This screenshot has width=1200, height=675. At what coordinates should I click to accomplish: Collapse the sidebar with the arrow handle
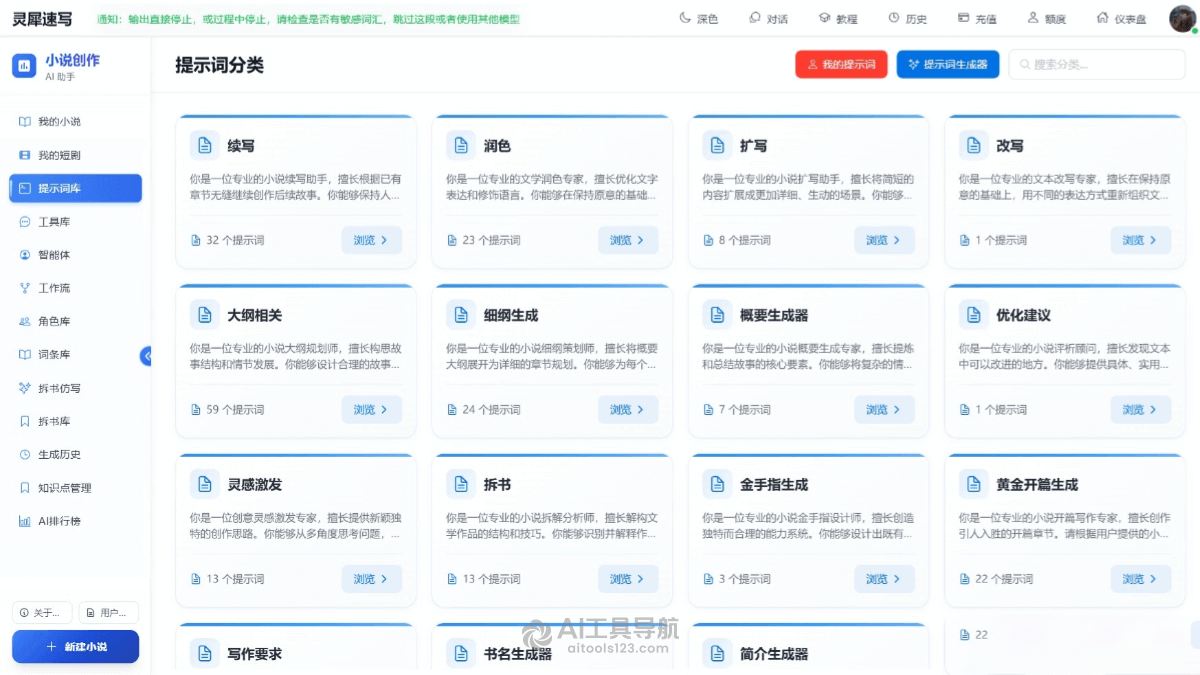146,355
